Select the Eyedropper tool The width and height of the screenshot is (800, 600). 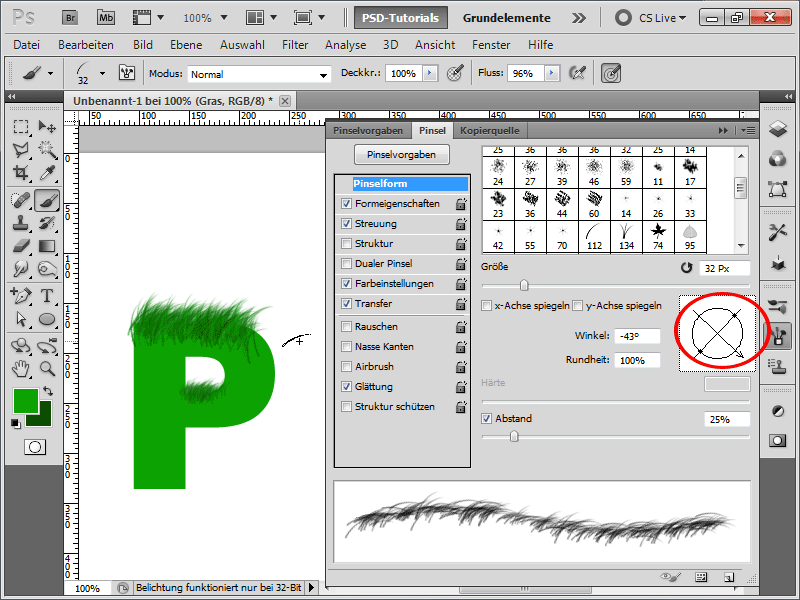[47, 173]
